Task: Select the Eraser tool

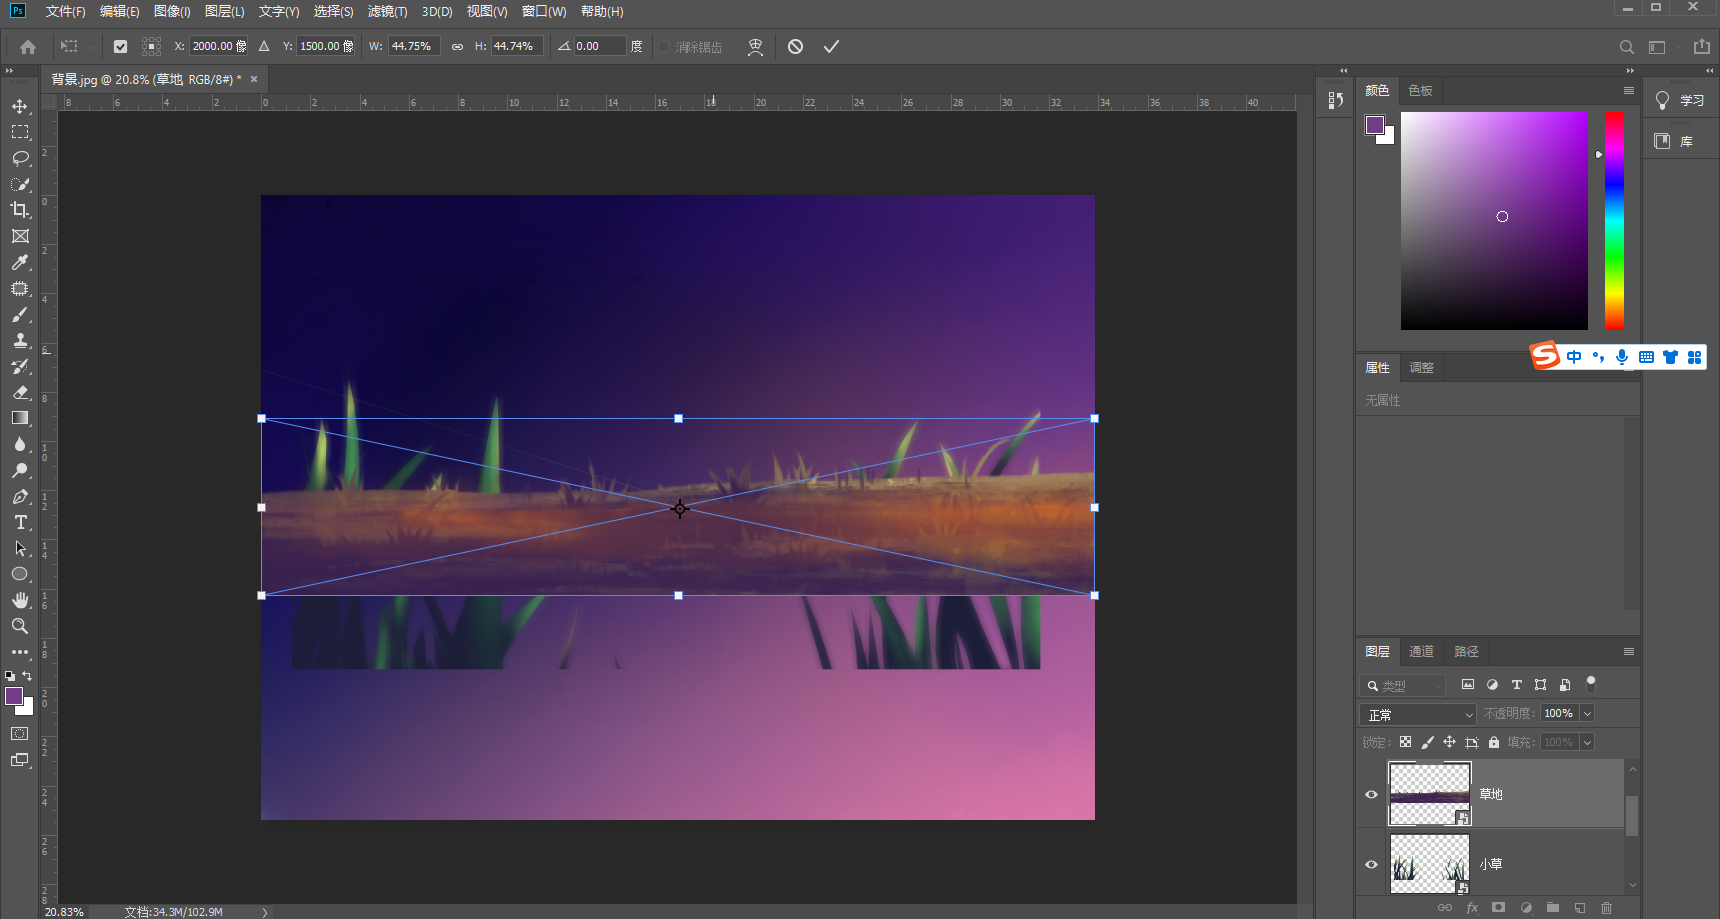Action: tap(20, 392)
